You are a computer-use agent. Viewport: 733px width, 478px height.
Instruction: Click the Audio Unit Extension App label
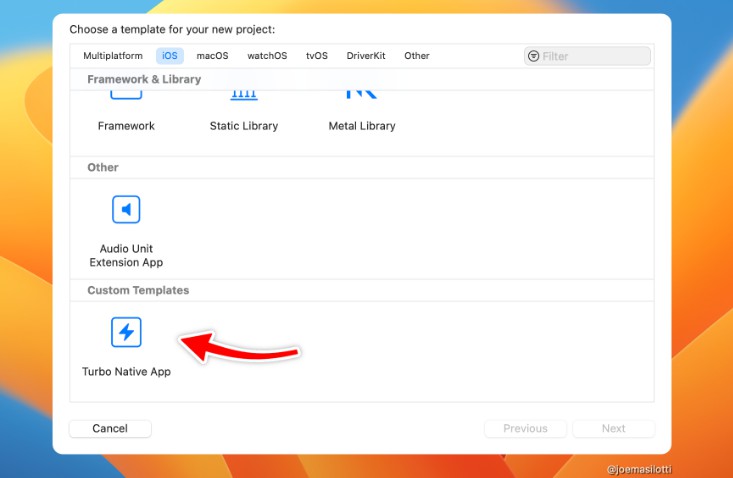coord(126,255)
